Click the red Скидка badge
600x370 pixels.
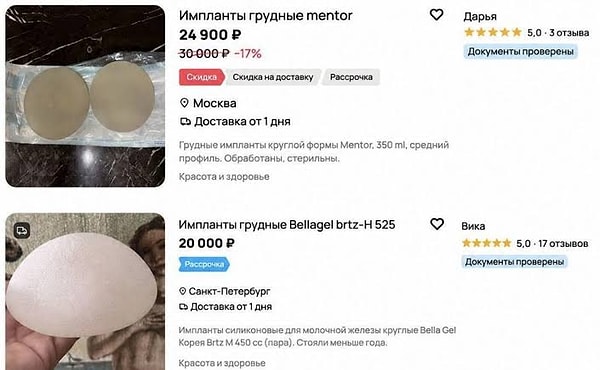201,77
